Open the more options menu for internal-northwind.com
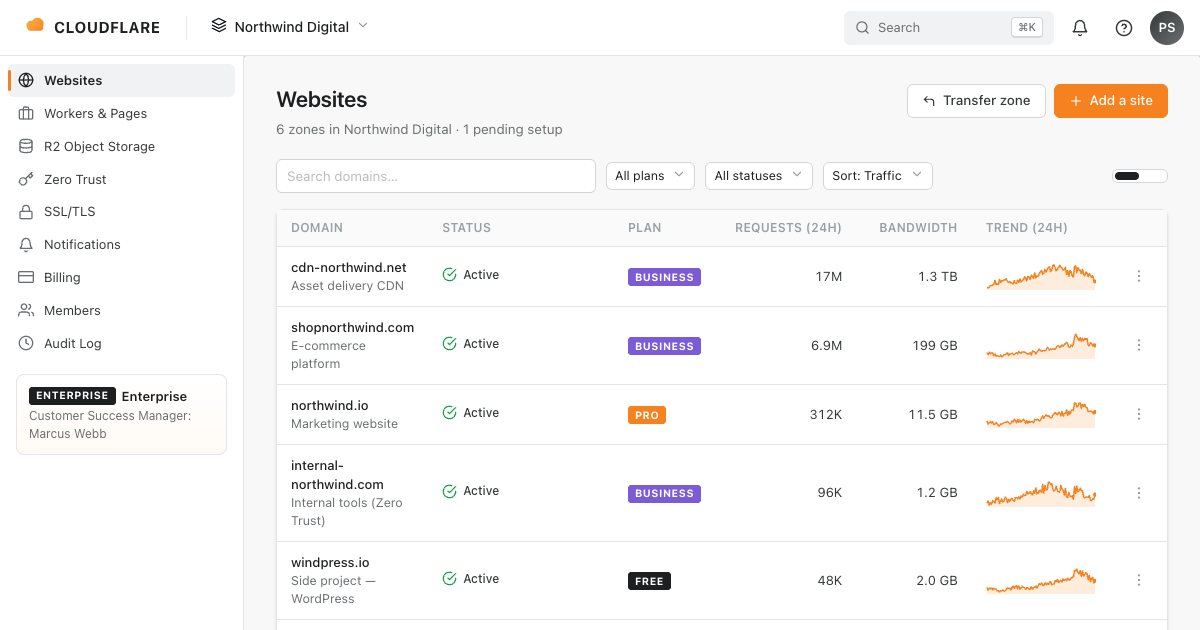 1139,493
